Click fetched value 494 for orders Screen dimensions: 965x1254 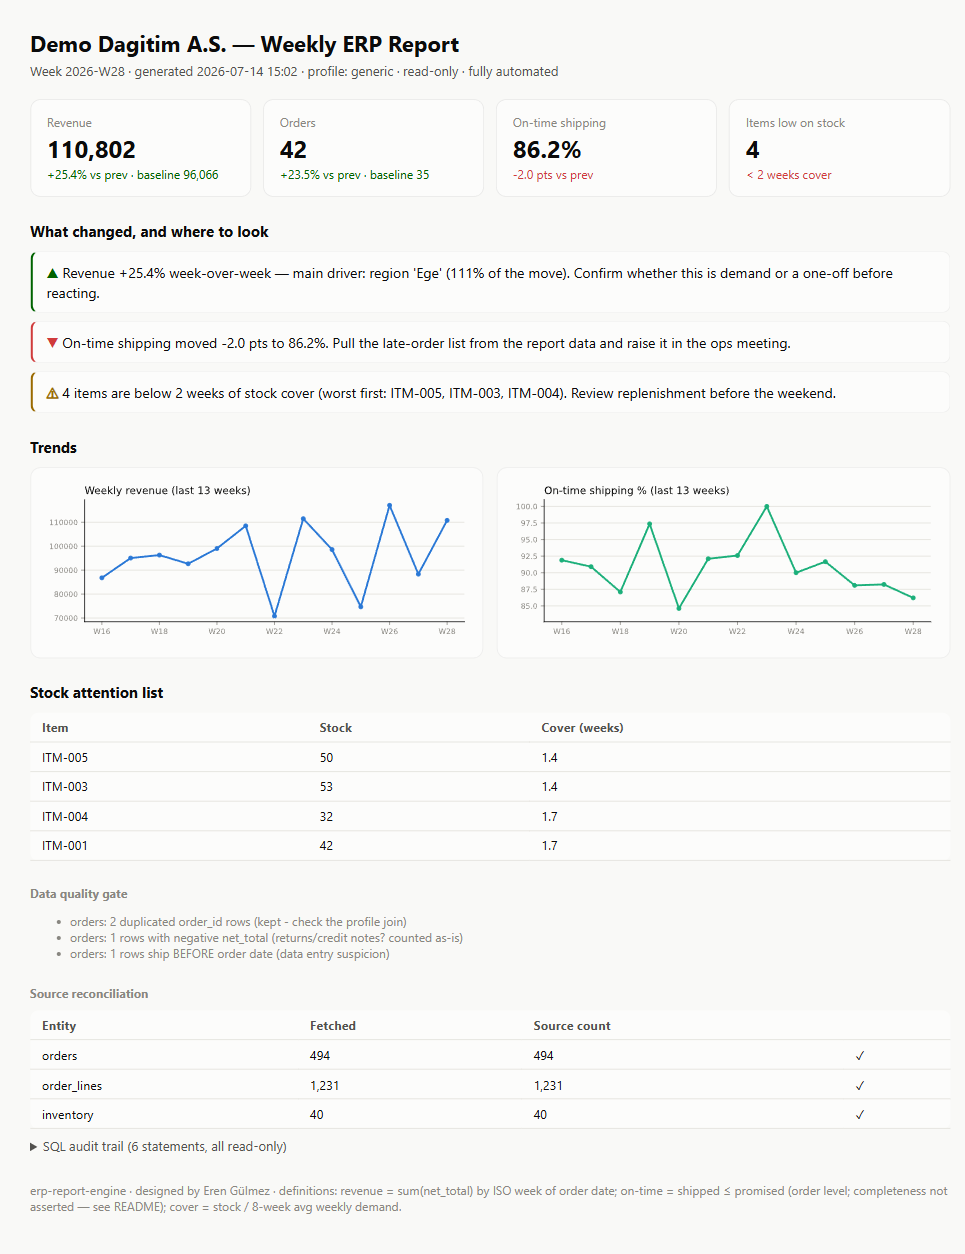320,1056
